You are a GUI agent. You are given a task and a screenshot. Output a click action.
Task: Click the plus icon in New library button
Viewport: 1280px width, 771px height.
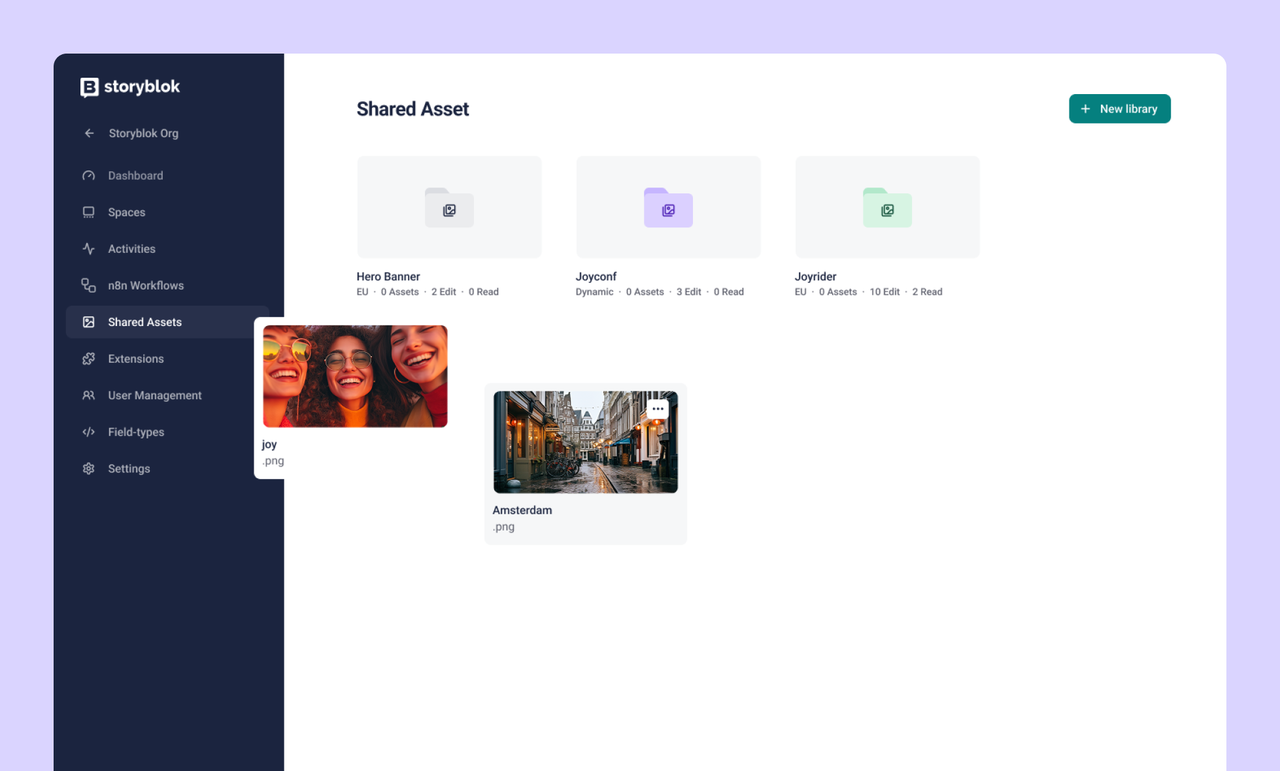click(x=1086, y=109)
